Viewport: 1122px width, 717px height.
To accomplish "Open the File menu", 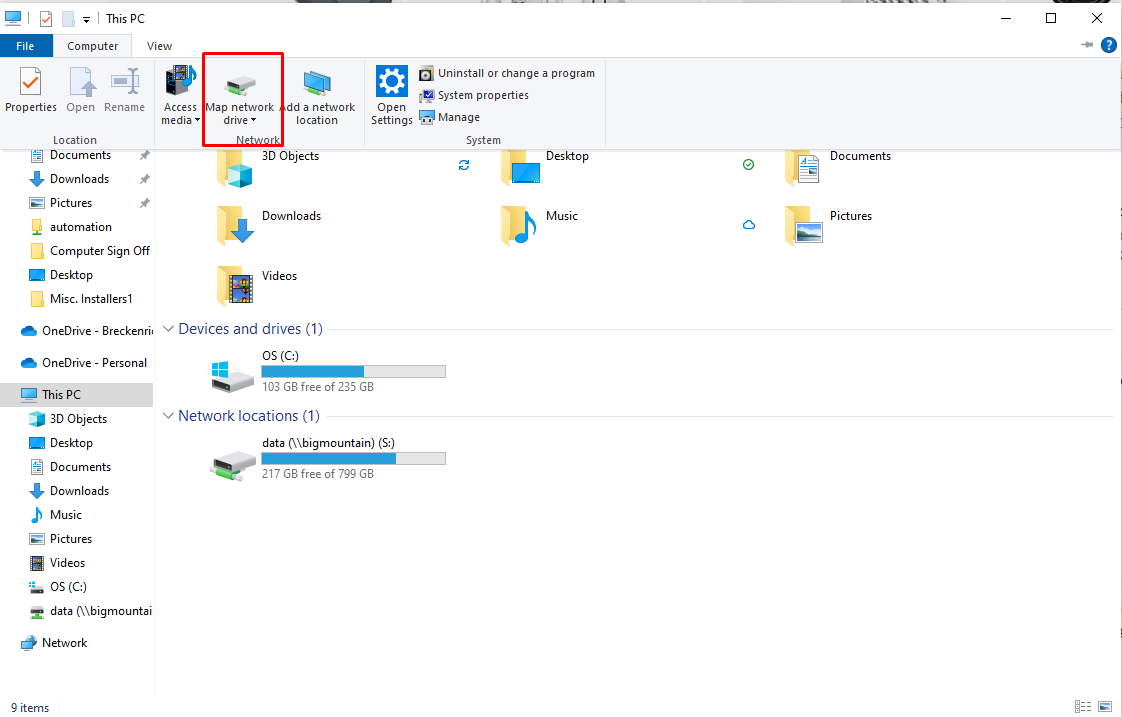I will coord(26,45).
